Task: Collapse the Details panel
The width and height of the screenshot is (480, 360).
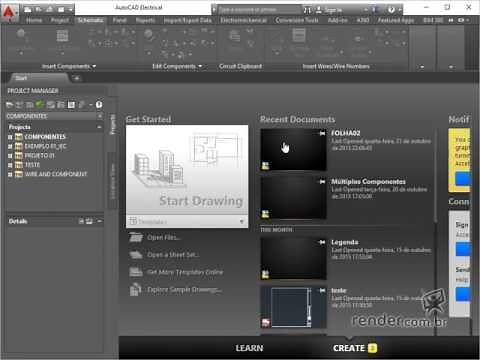Action: click(100, 221)
